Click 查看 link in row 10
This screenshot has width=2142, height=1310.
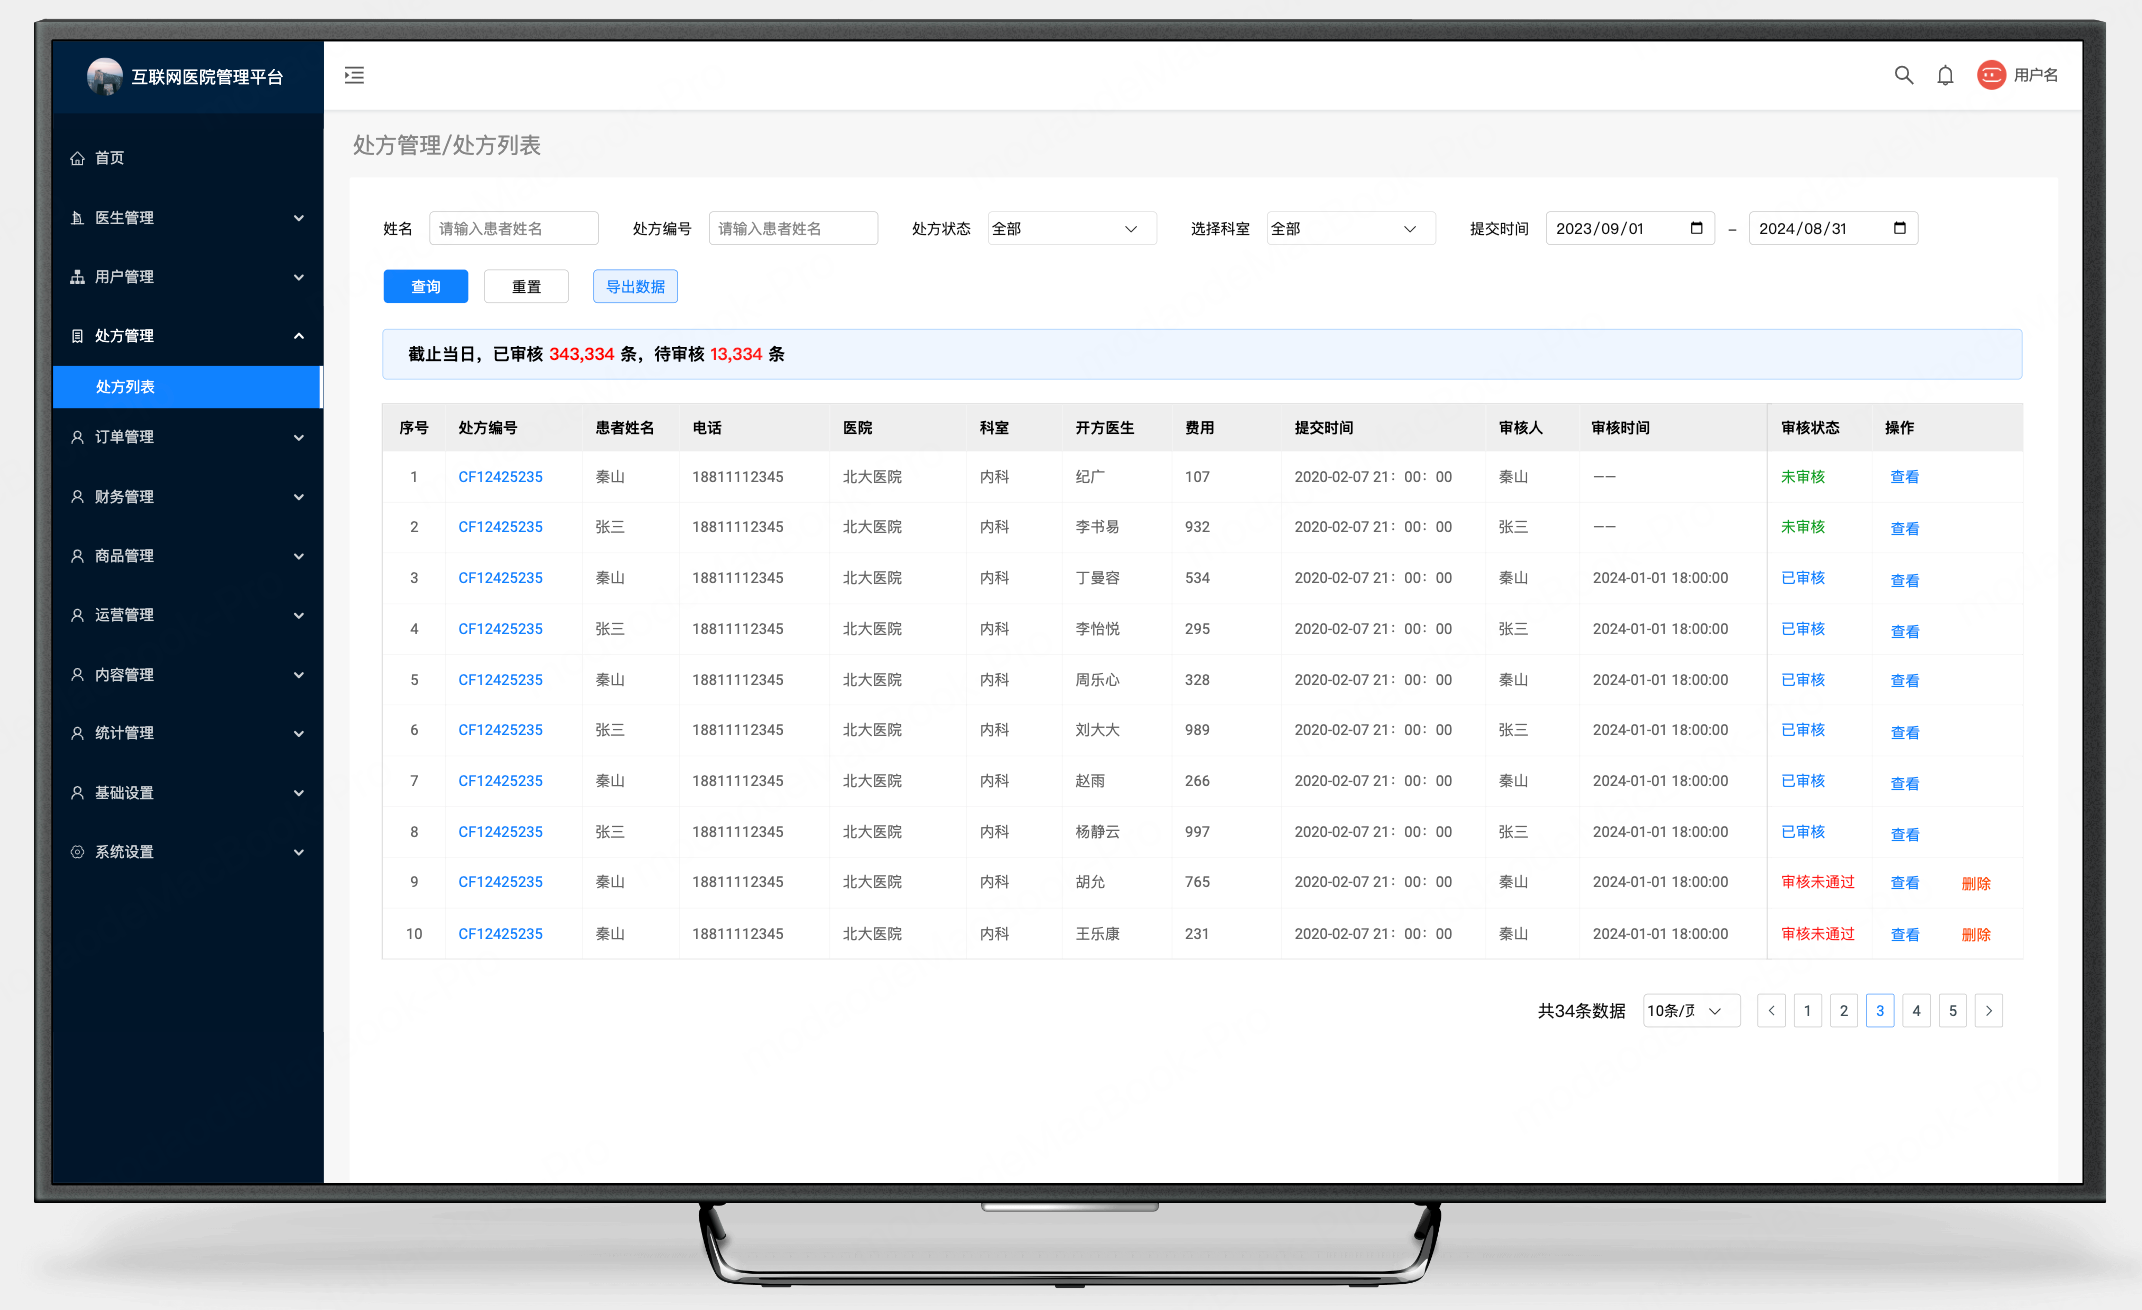coord(1904,935)
